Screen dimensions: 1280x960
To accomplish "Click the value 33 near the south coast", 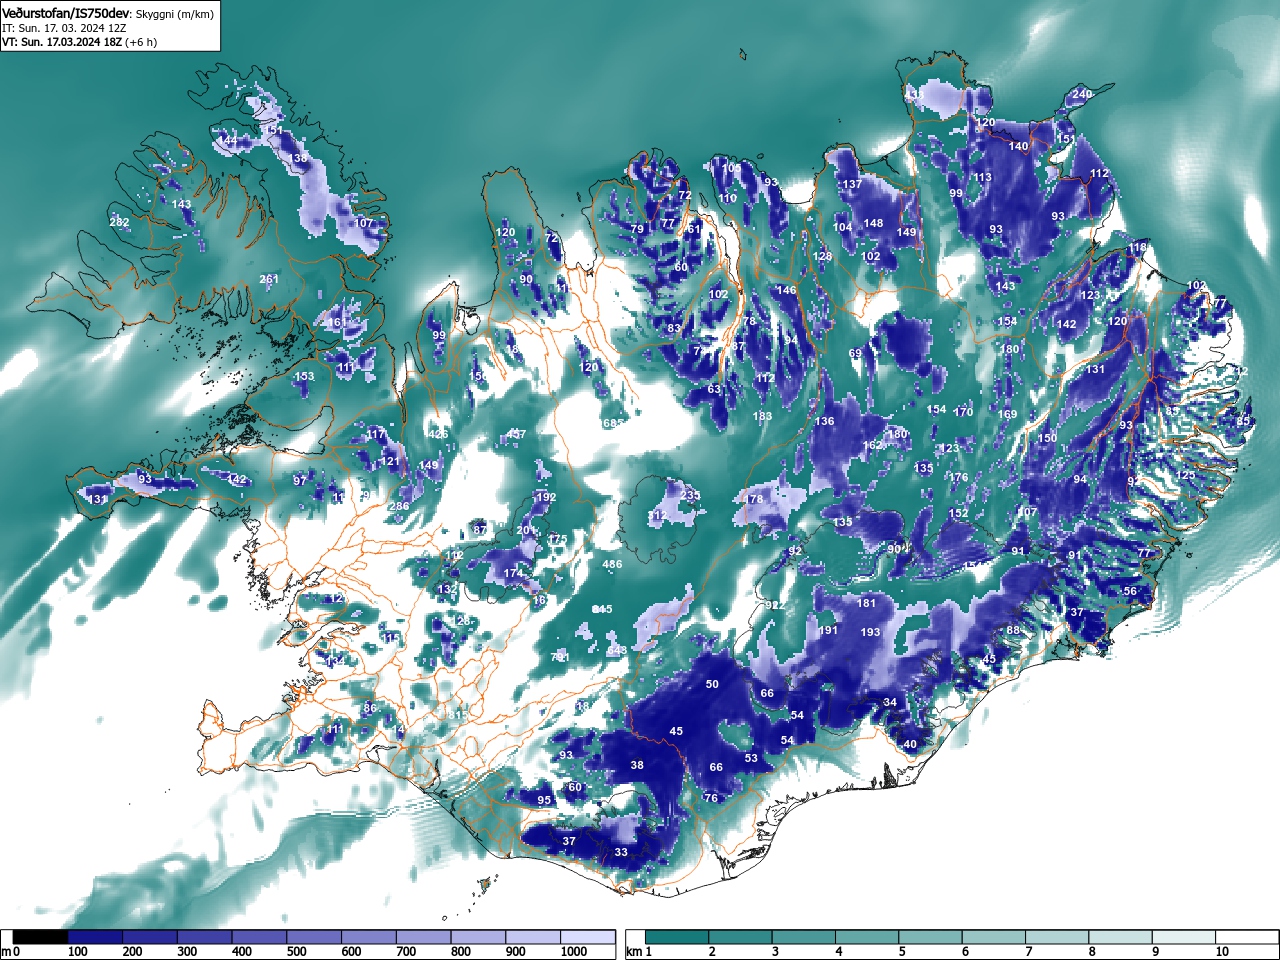I will pos(621,853).
